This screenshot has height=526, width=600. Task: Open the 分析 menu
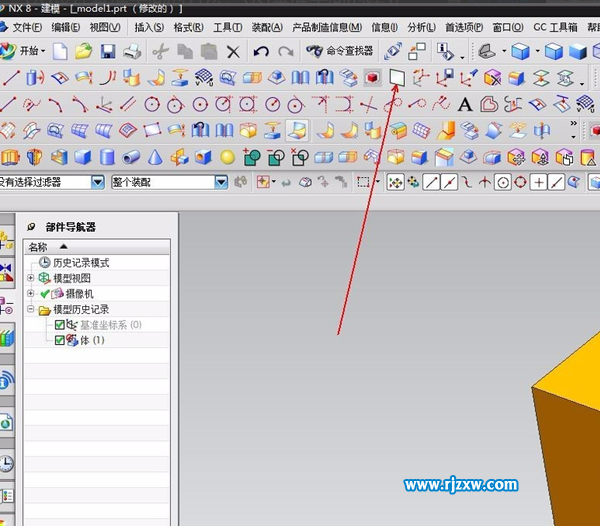(x=421, y=27)
